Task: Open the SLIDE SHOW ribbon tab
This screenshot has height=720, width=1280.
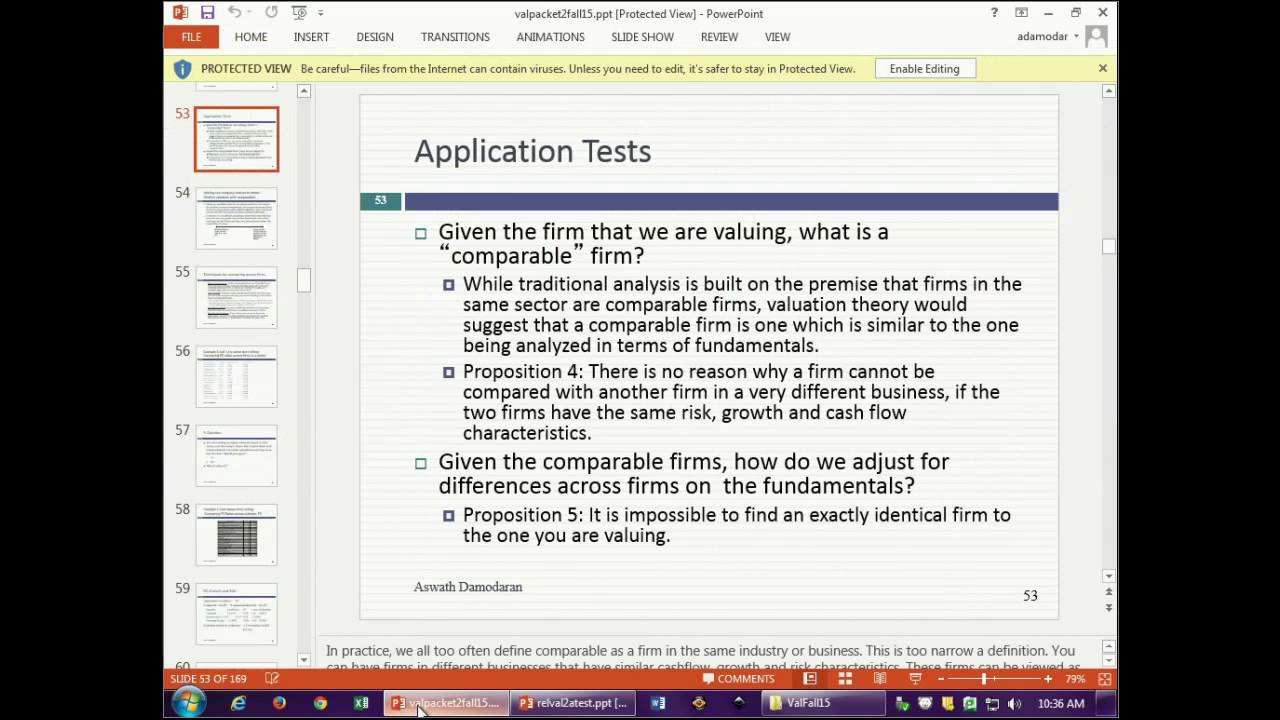Action: click(642, 37)
